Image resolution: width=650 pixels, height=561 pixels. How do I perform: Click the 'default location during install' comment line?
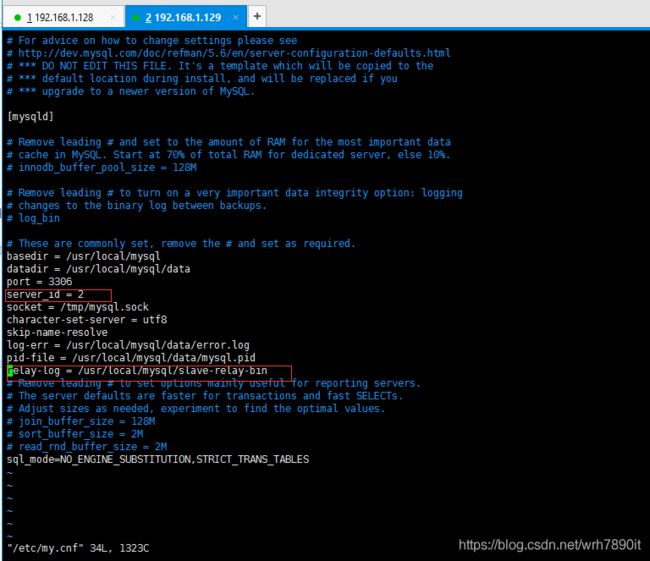[202, 78]
